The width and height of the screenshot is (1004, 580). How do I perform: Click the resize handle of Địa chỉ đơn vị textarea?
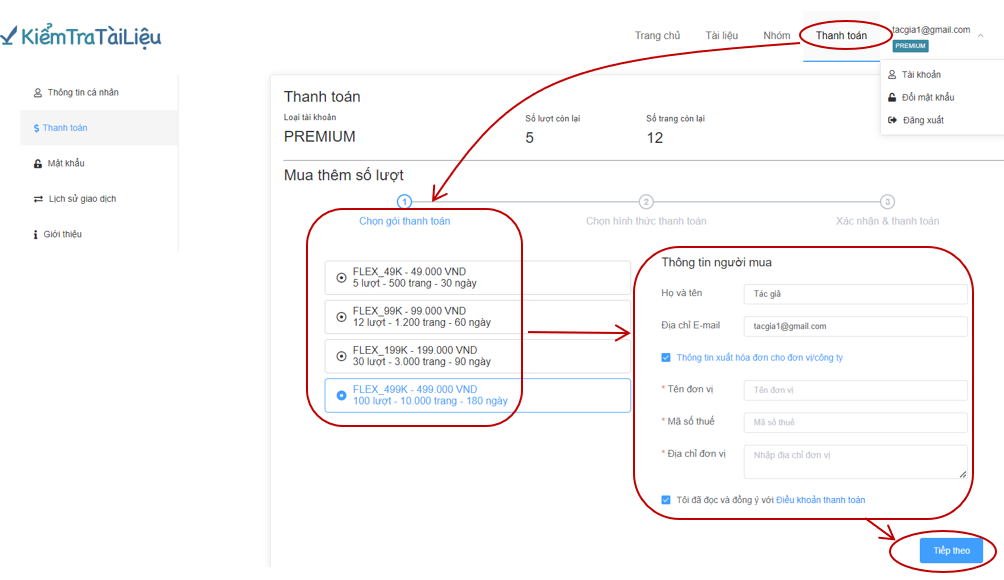click(x=962, y=474)
